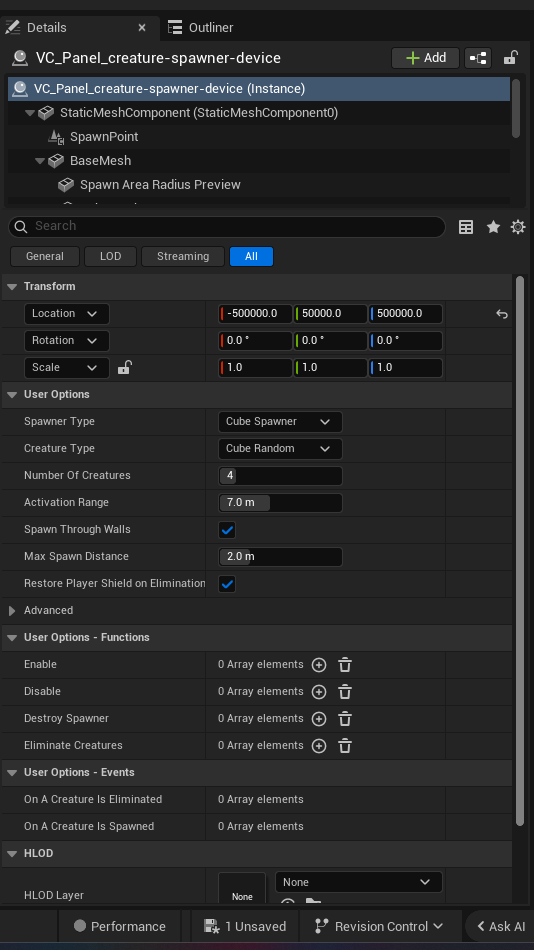Click the details panel vertical scrollbar
The height and width of the screenshot is (950, 534).
[x=519, y=550]
